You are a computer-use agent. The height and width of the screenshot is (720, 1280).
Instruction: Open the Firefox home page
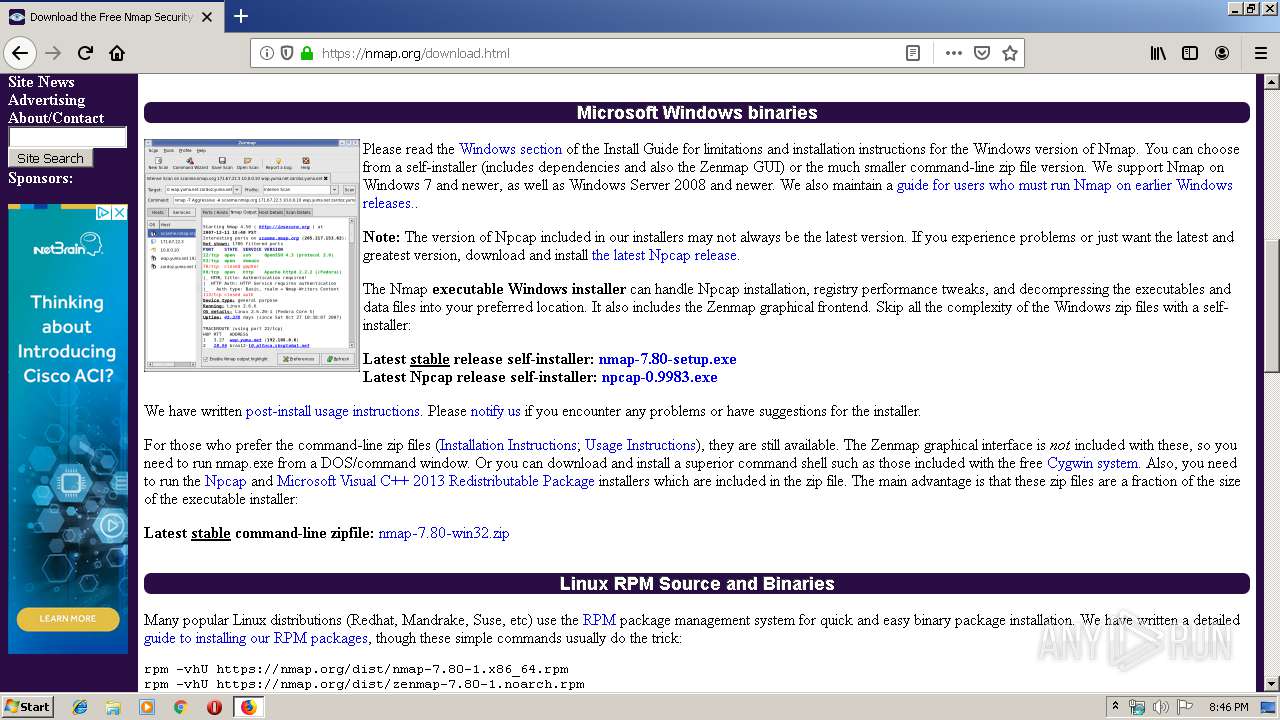117,53
